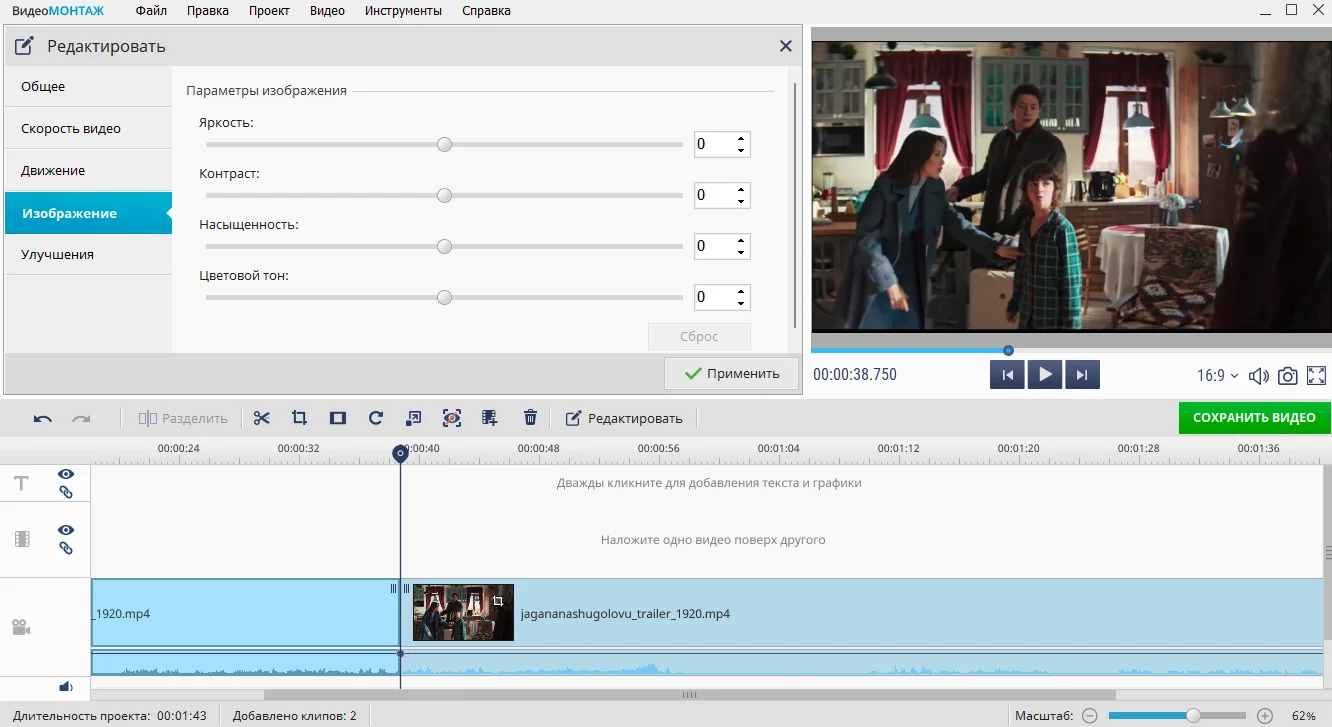
Task: Decrease the Контраст value with down arrow
Action: (740, 201)
